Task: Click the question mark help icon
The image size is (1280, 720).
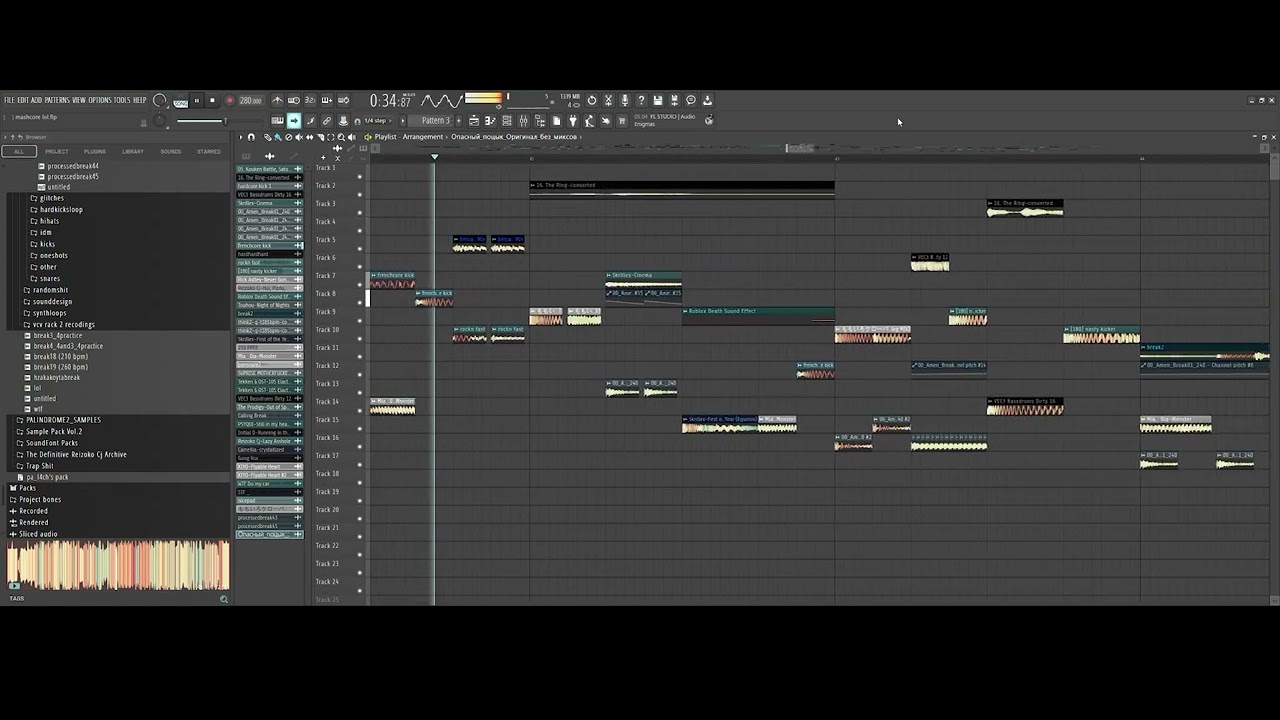Action: click(641, 100)
